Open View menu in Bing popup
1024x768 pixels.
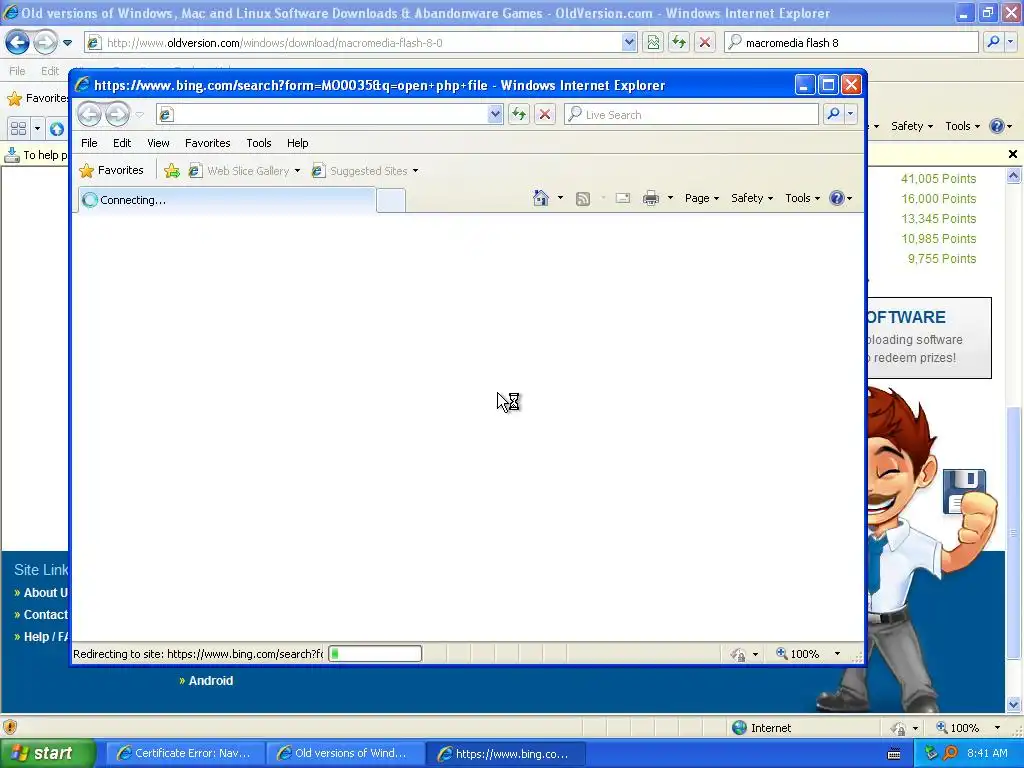(x=158, y=143)
